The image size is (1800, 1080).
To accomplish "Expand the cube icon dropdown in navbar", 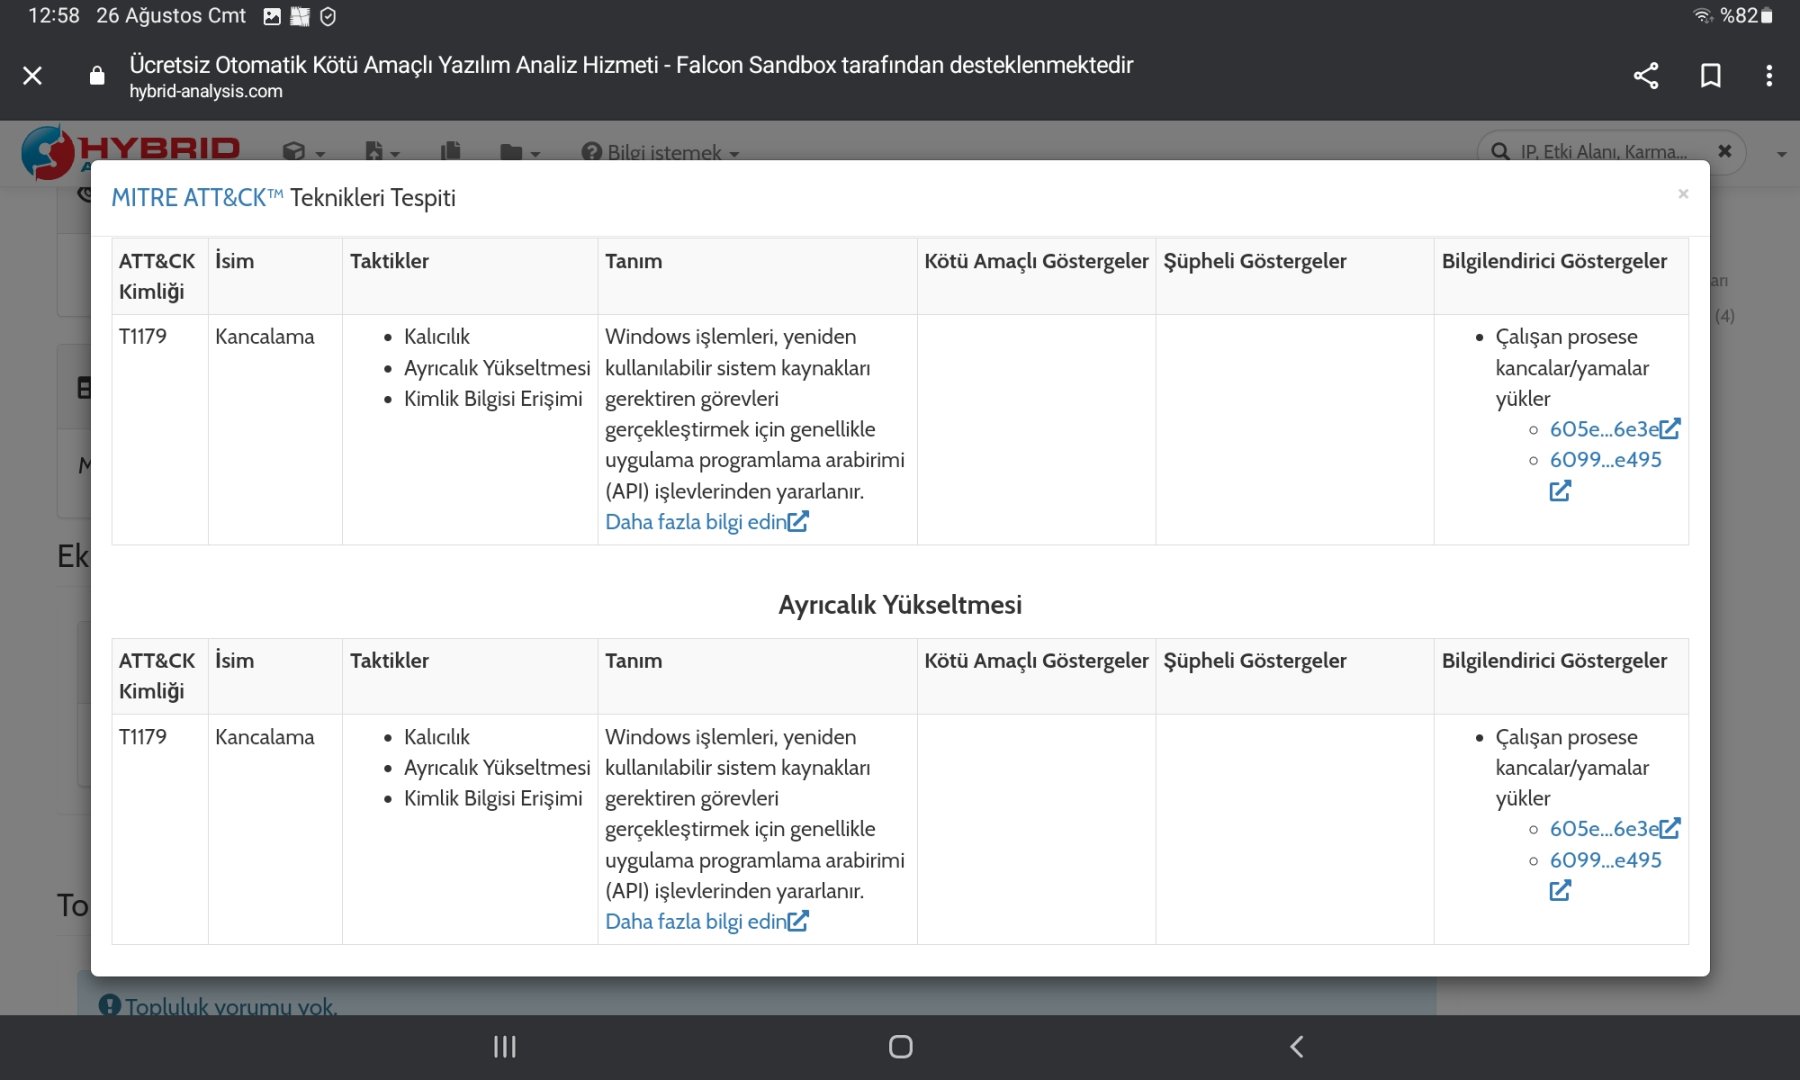I will click(x=302, y=152).
